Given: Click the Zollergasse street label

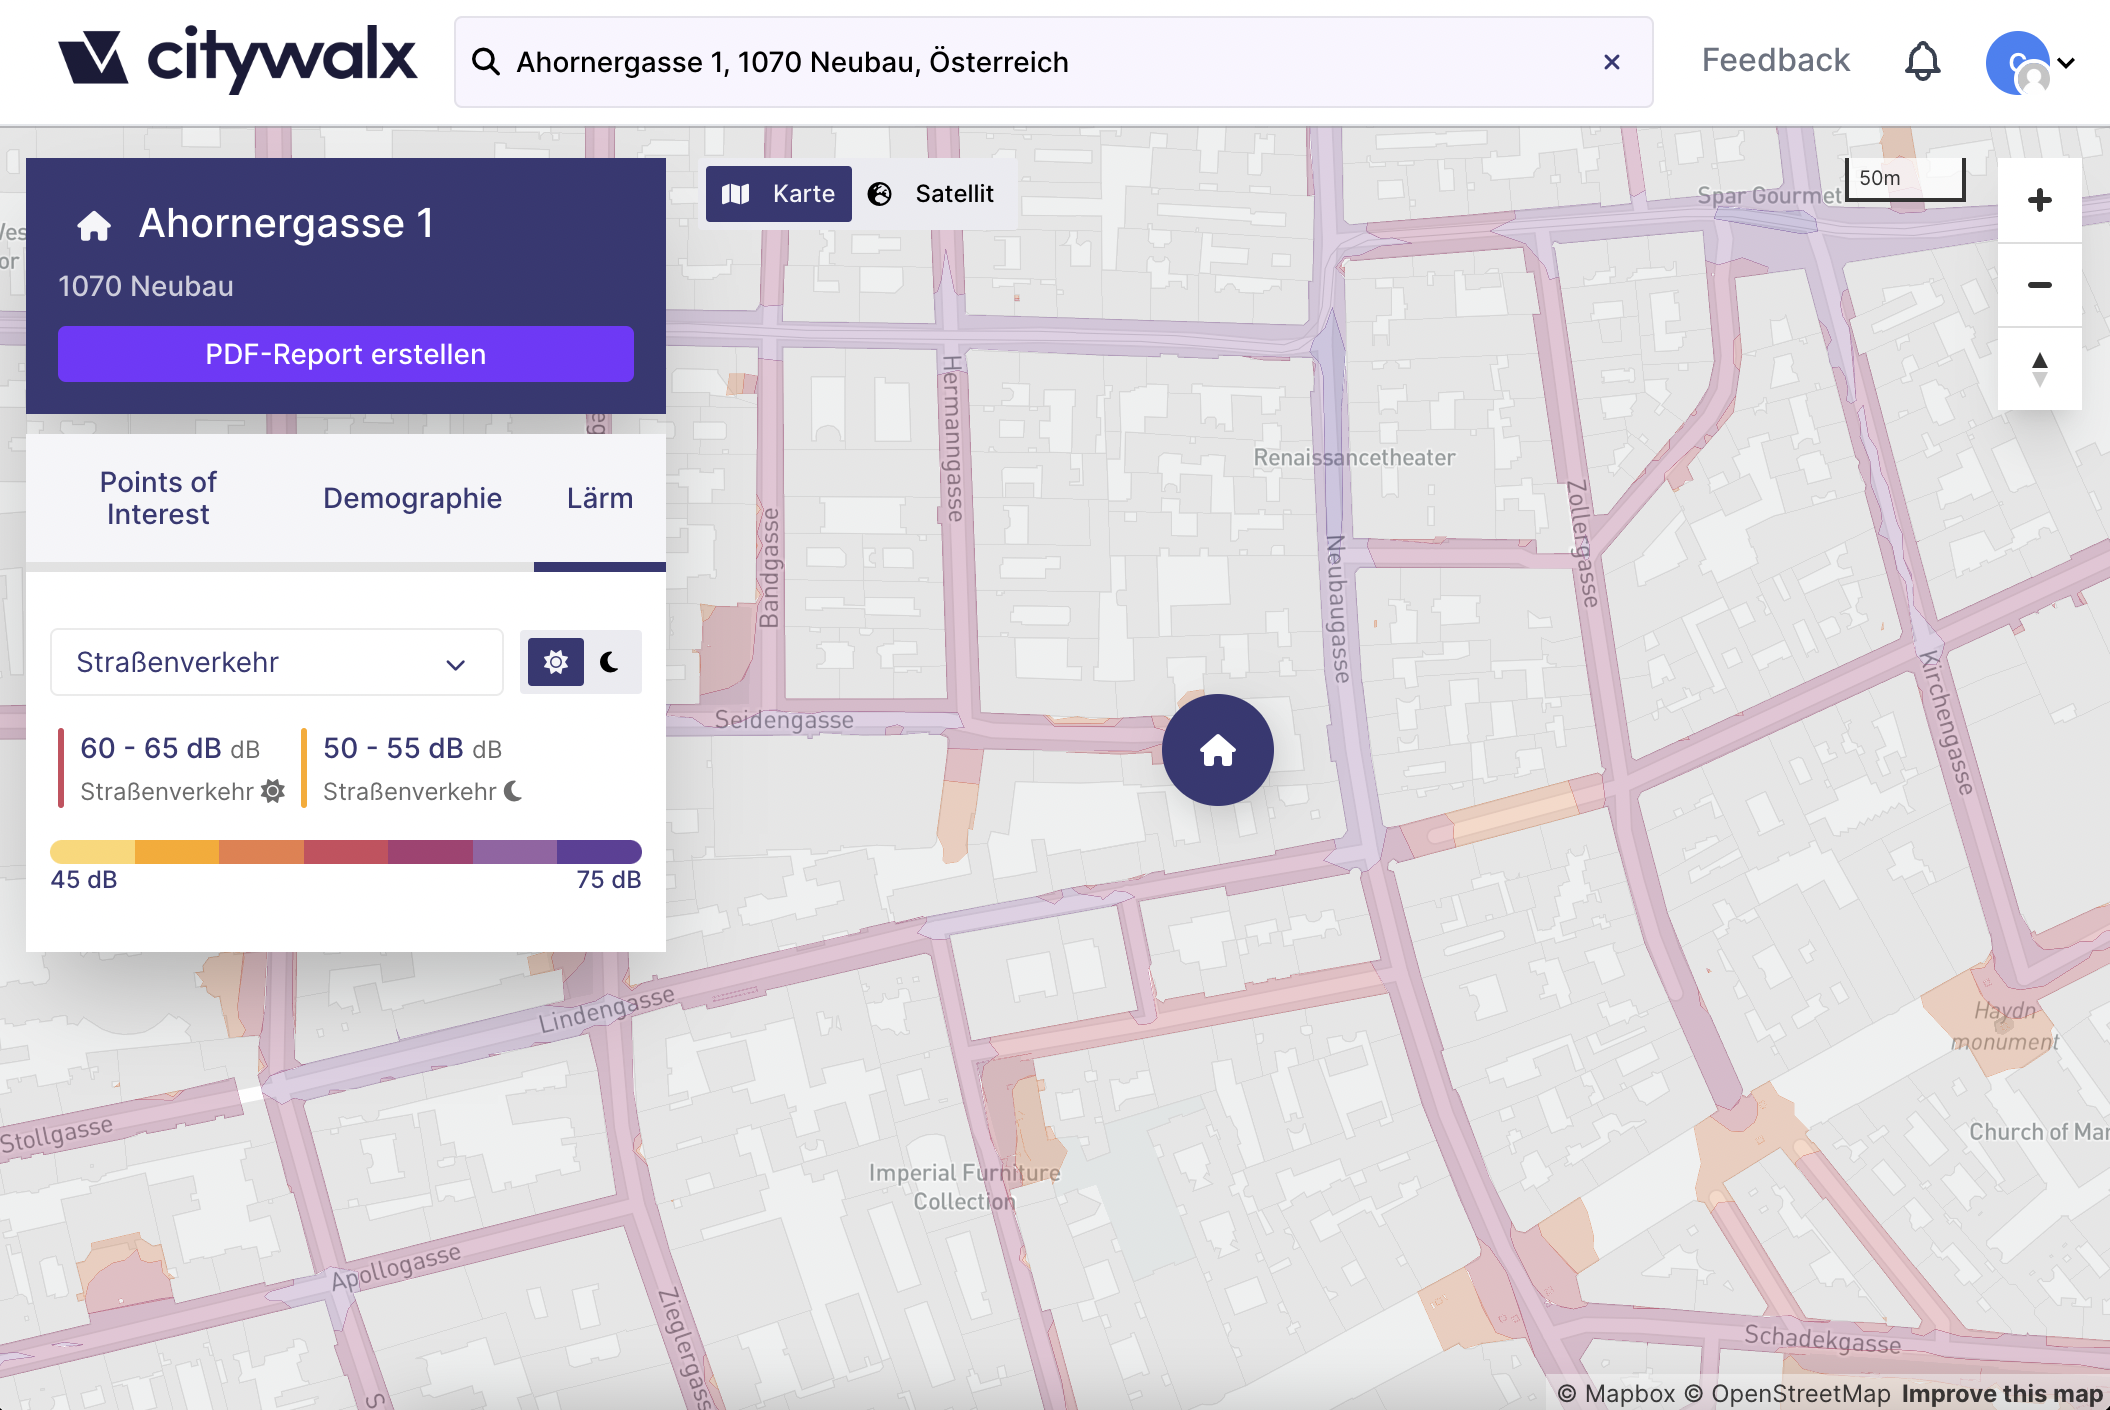Looking at the screenshot, I should (1582, 543).
